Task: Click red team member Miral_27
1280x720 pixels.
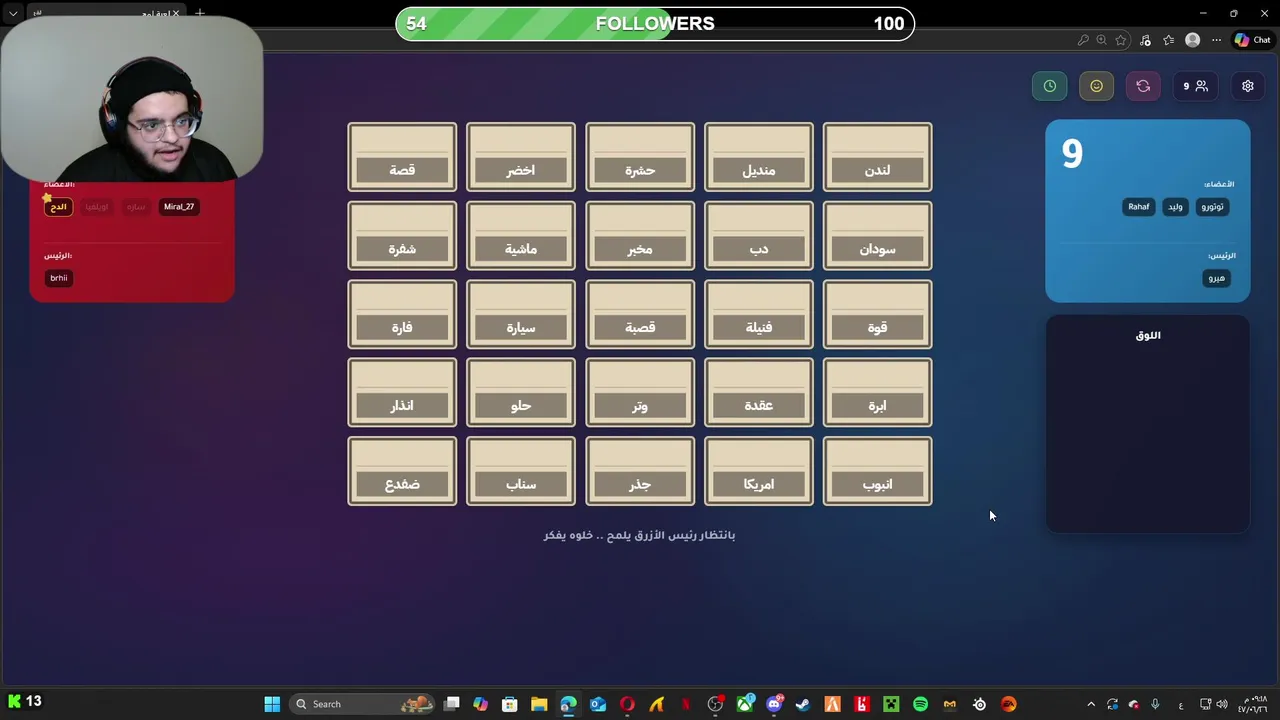Action: (179, 206)
